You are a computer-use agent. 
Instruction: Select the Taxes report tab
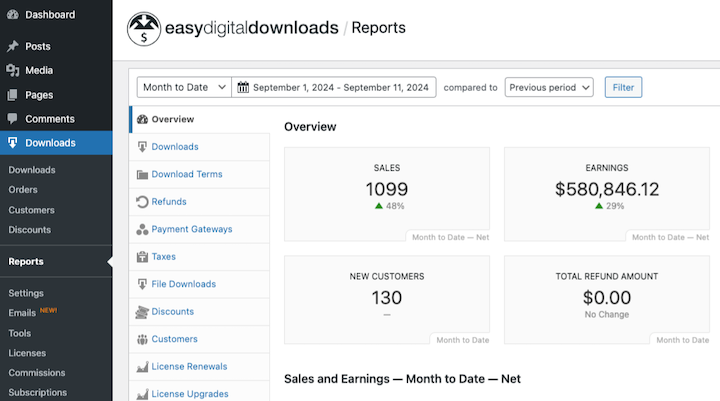coord(199,257)
